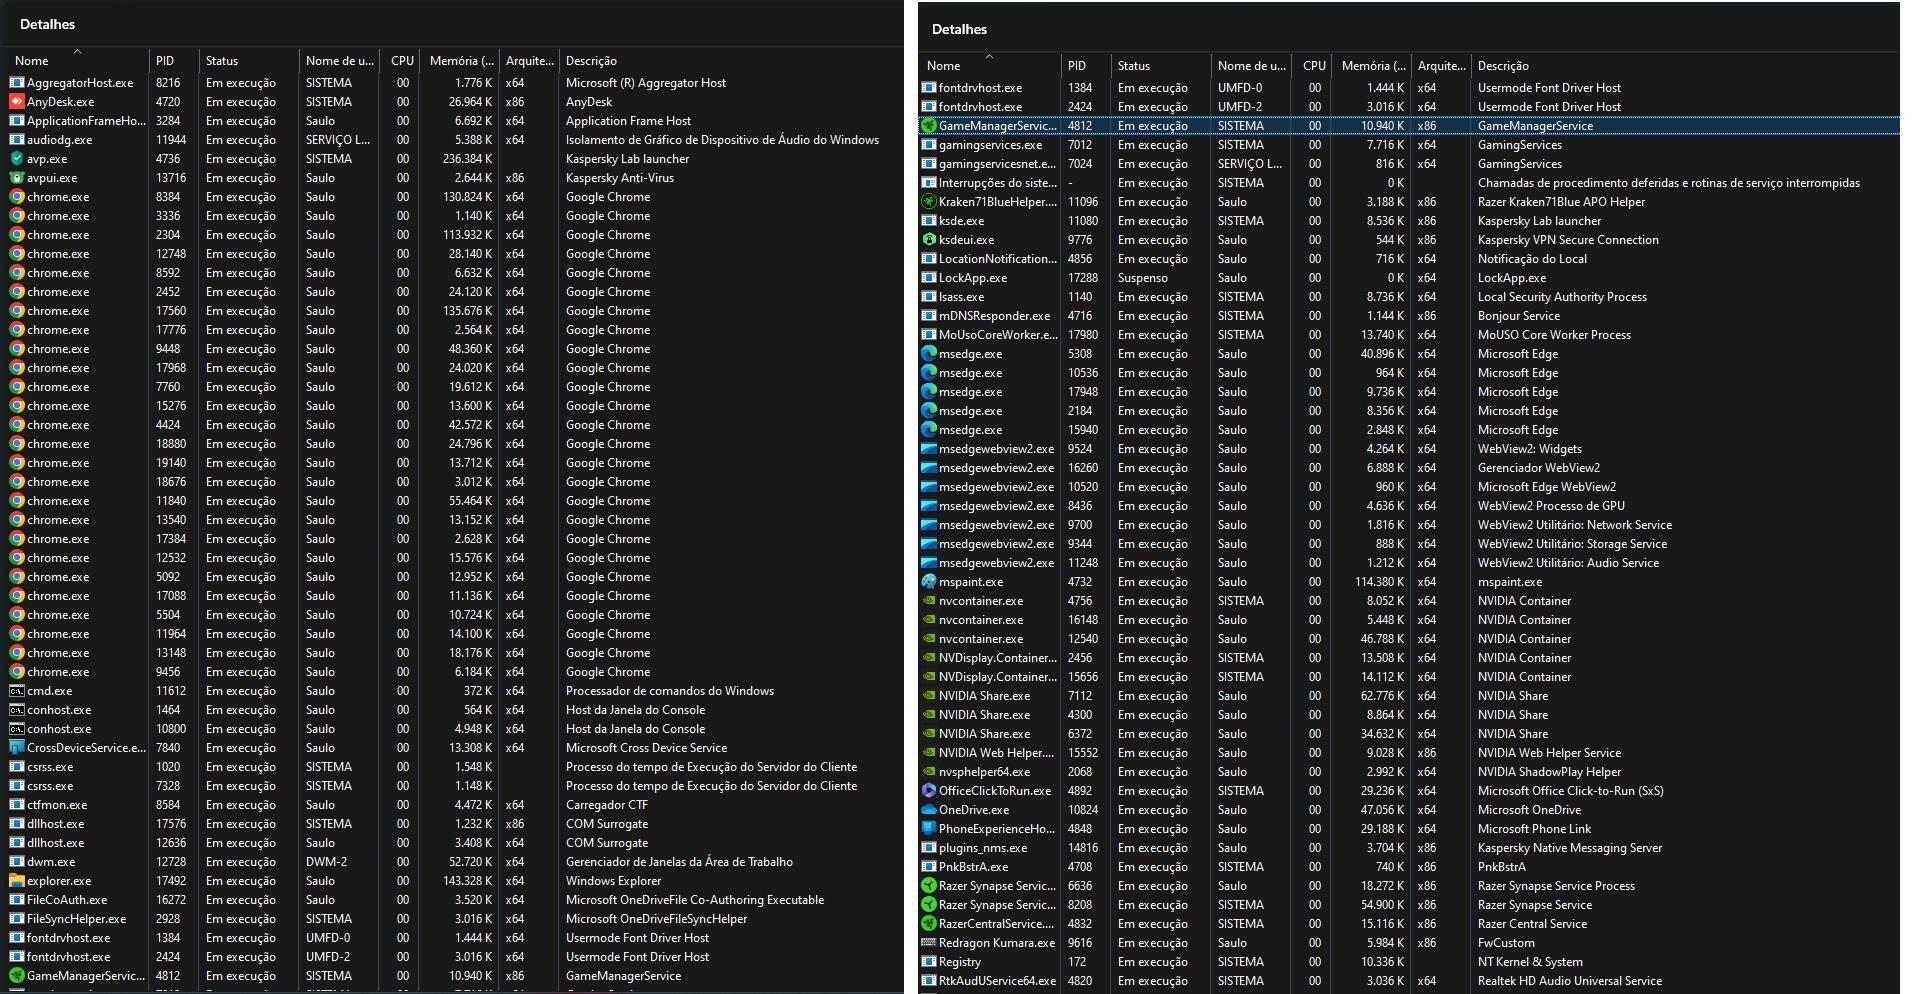1915x994 pixels.
Task: Click the Registry process icon
Action: [x=929, y=962]
